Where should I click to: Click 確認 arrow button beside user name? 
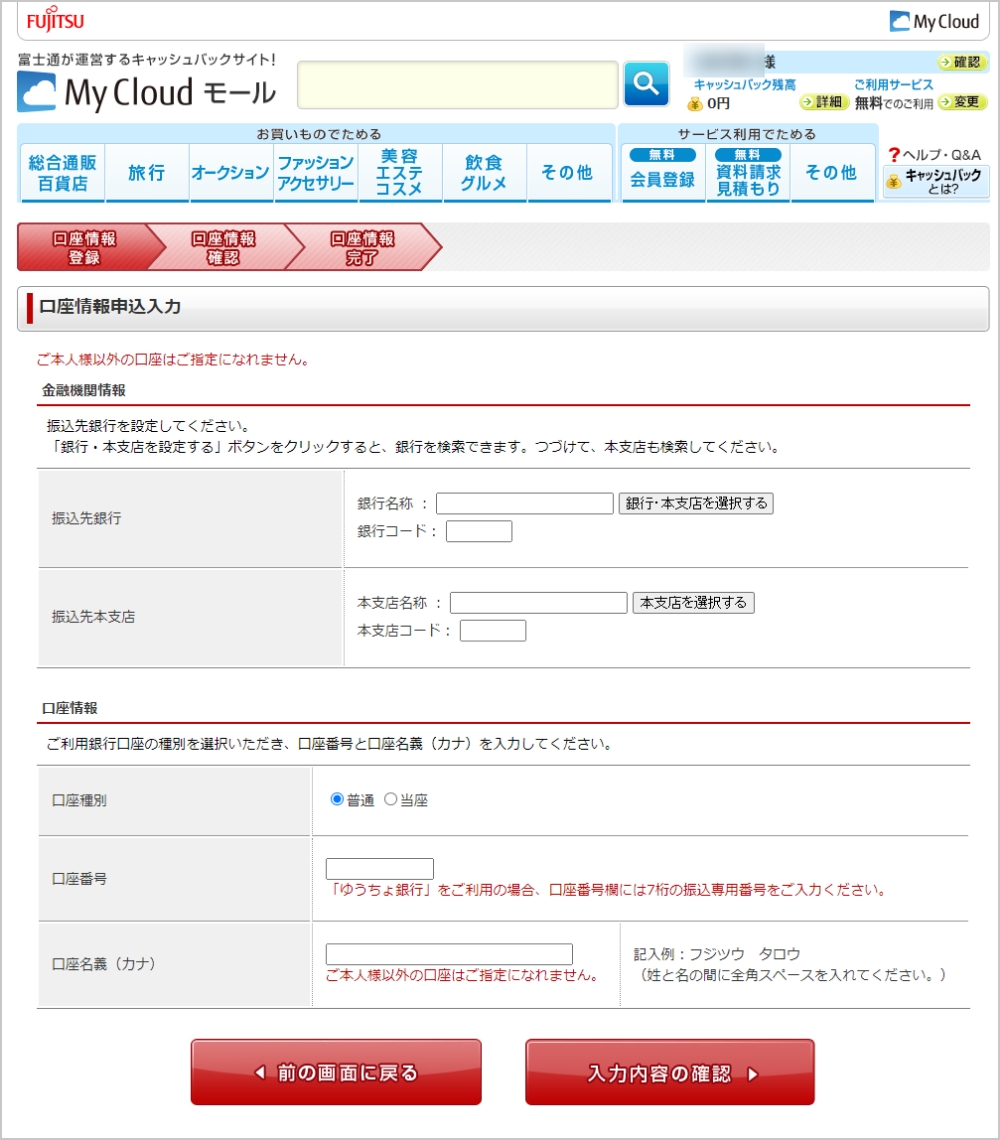tap(961, 62)
